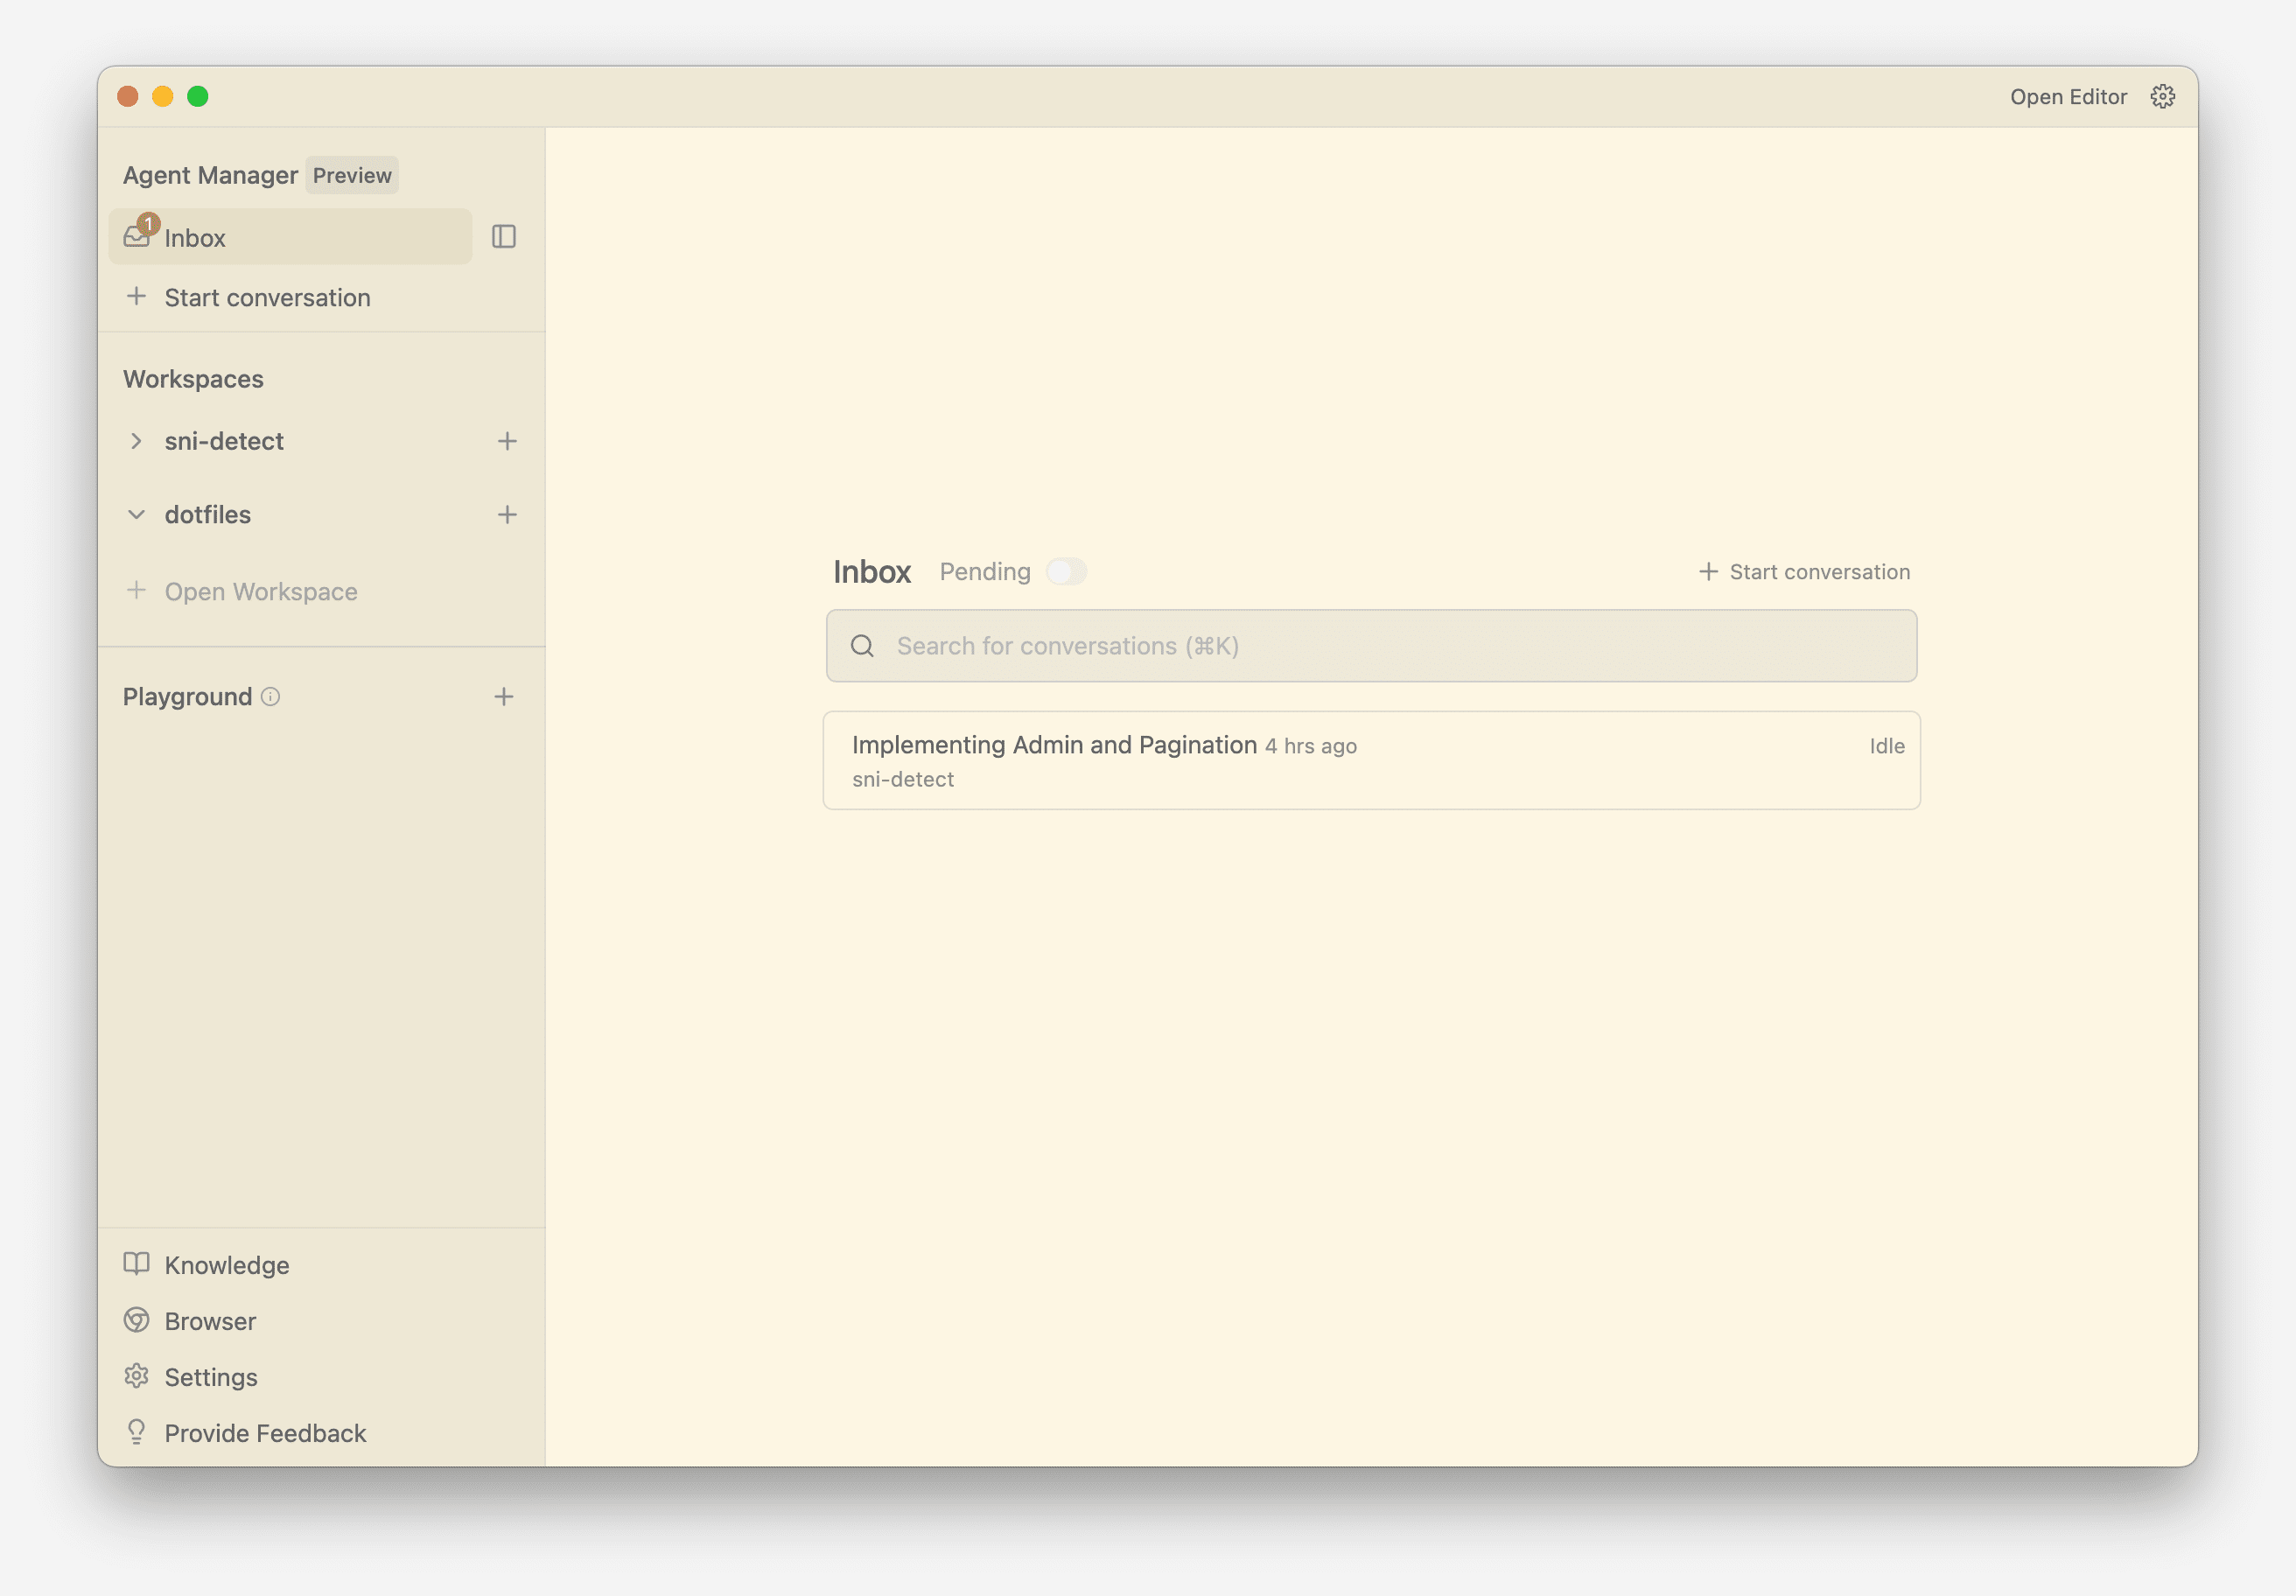Click the settings gear icon in title bar
The width and height of the screenshot is (2296, 1596).
(x=2162, y=96)
